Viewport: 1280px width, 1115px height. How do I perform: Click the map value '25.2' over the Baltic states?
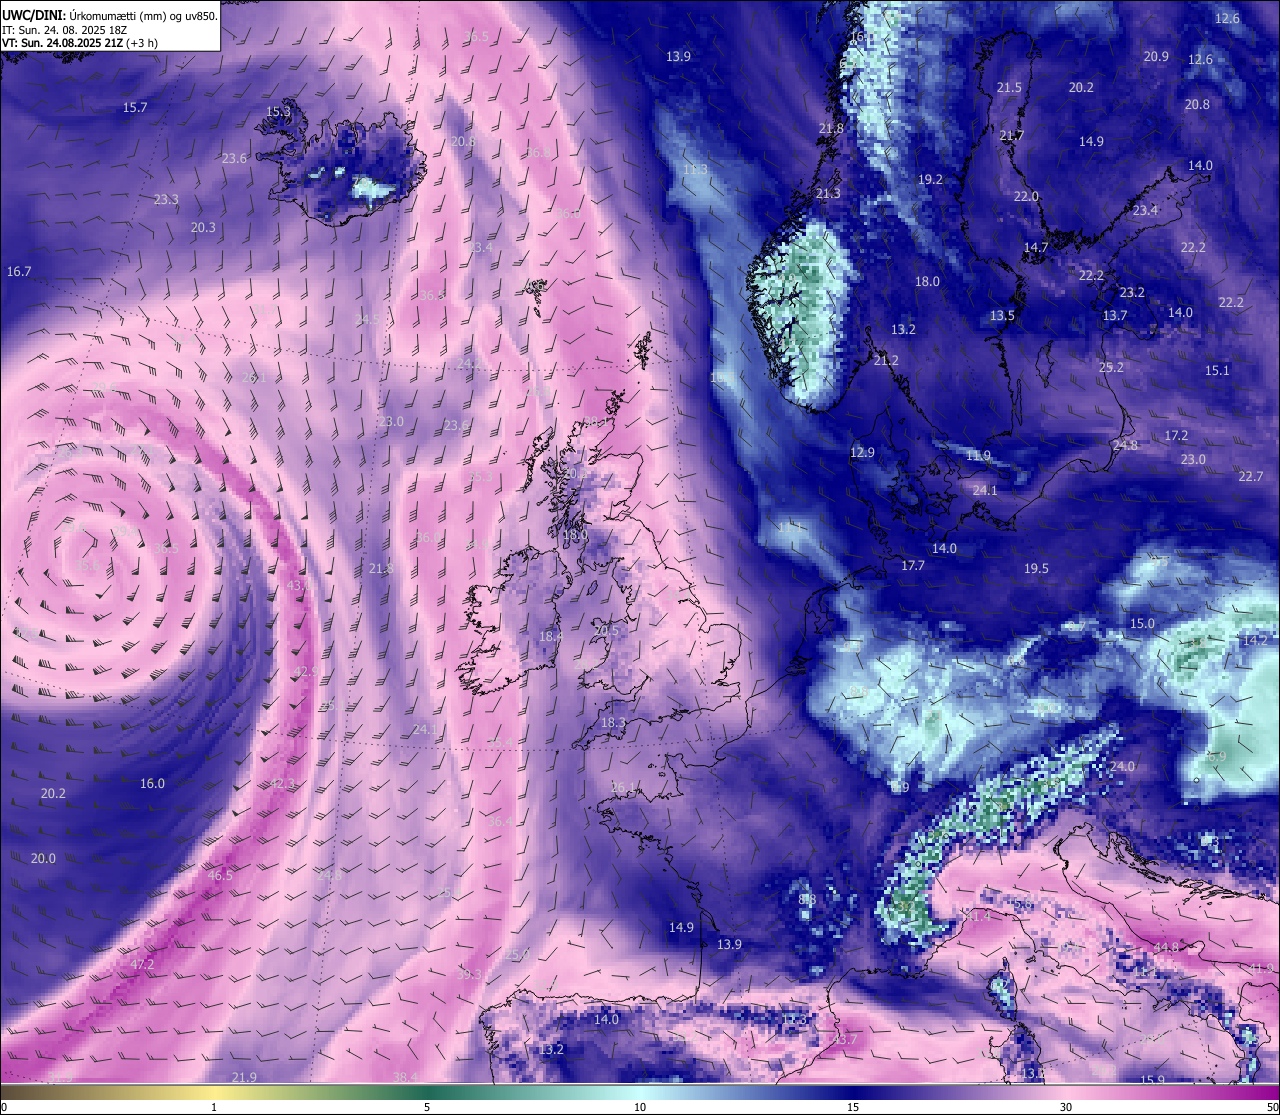[x=1111, y=367]
